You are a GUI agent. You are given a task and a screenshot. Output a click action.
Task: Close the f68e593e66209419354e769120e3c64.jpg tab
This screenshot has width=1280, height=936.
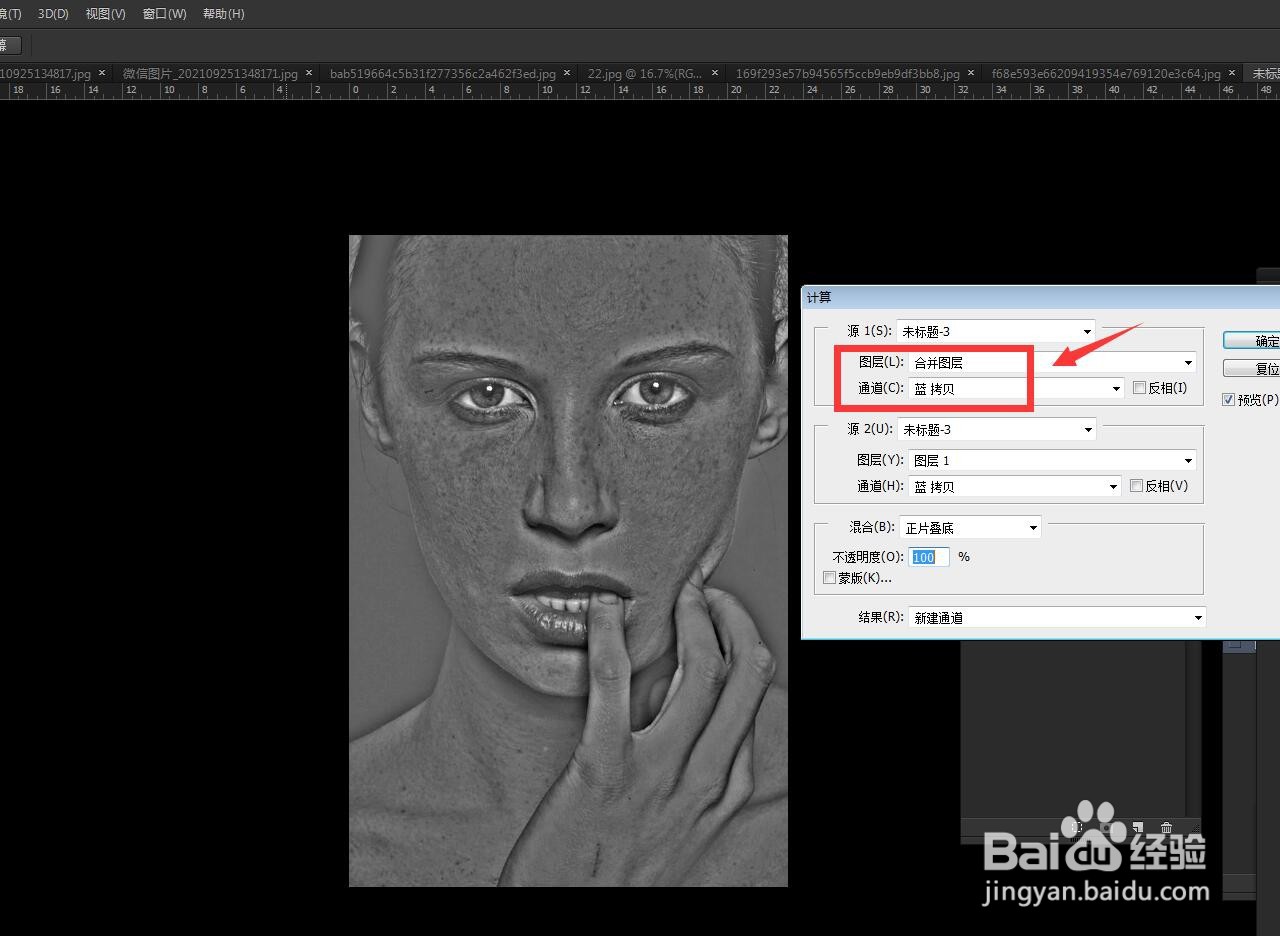(x=1230, y=73)
